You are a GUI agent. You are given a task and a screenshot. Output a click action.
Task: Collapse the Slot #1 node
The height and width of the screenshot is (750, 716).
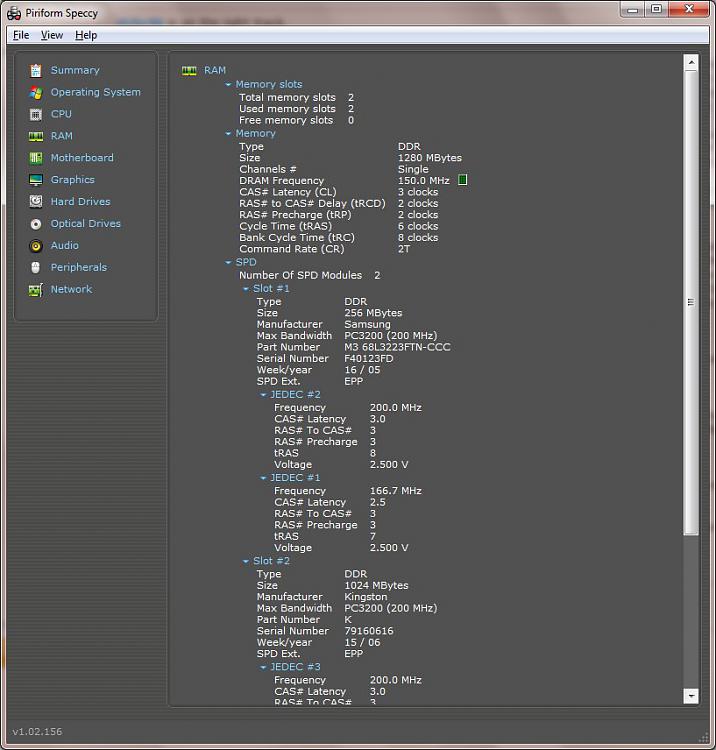click(246, 289)
